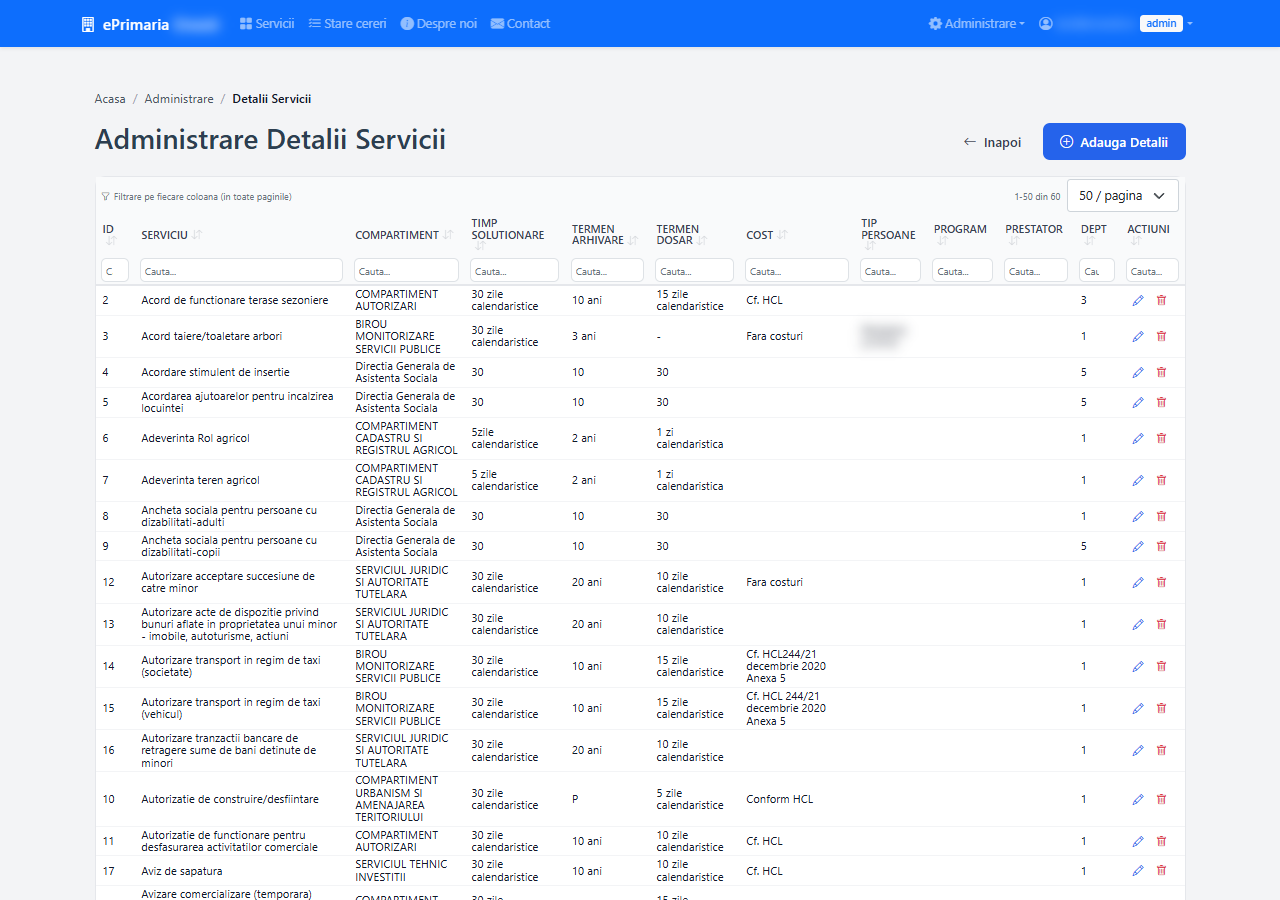The width and height of the screenshot is (1280, 900).
Task: Sort by COST column arrows
Action: (782, 235)
